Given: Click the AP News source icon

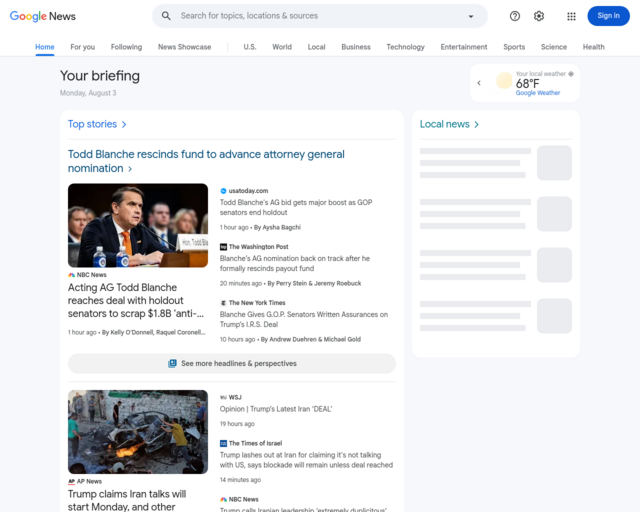Looking at the screenshot, I should pyautogui.click(x=71, y=481).
